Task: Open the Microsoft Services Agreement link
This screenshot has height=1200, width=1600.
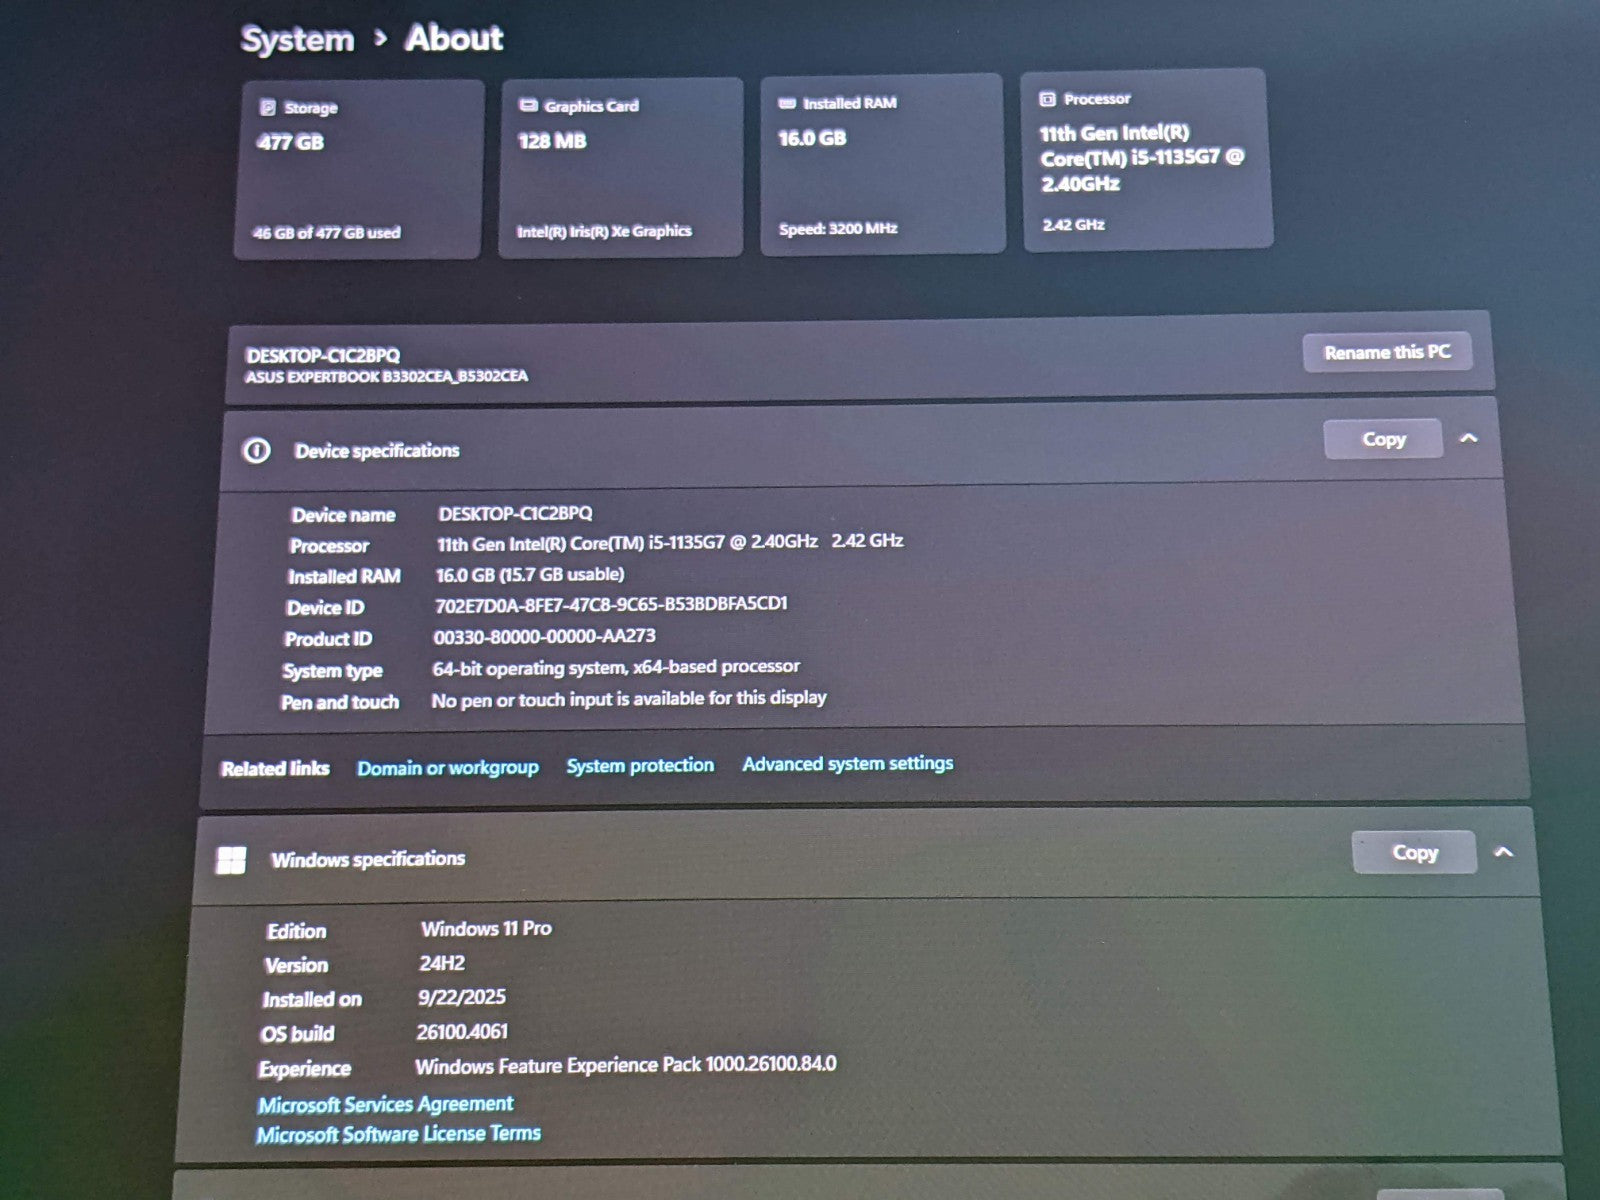Action: click(385, 1104)
